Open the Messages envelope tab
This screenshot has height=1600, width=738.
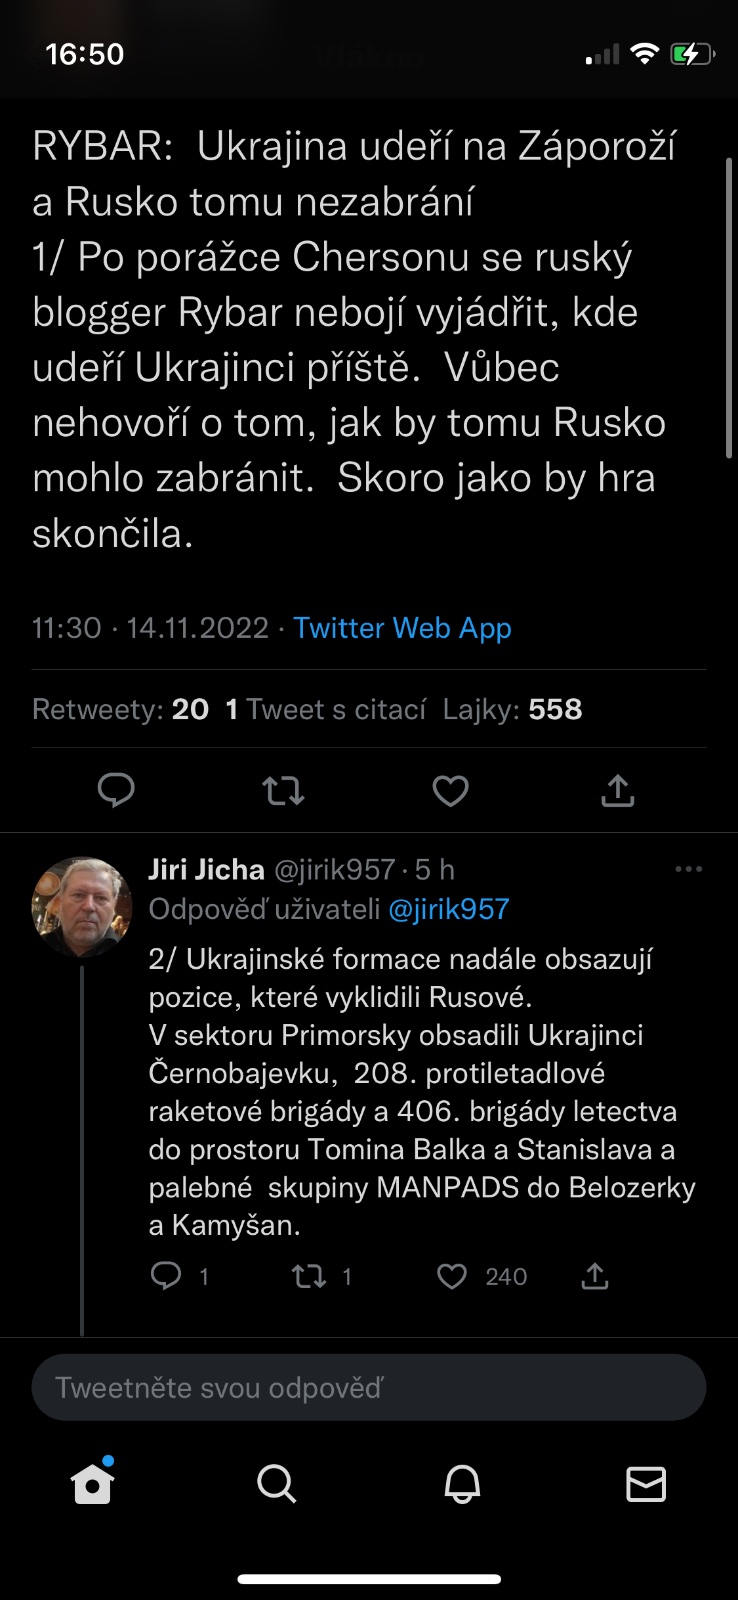(x=646, y=1484)
